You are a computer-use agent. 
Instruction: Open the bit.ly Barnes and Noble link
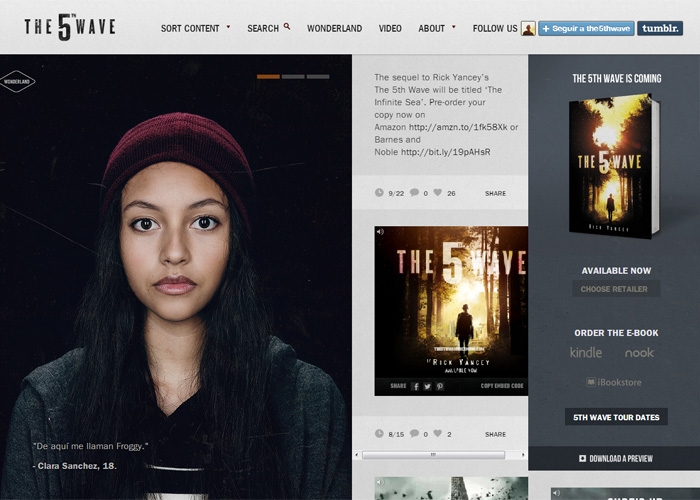click(x=446, y=152)
